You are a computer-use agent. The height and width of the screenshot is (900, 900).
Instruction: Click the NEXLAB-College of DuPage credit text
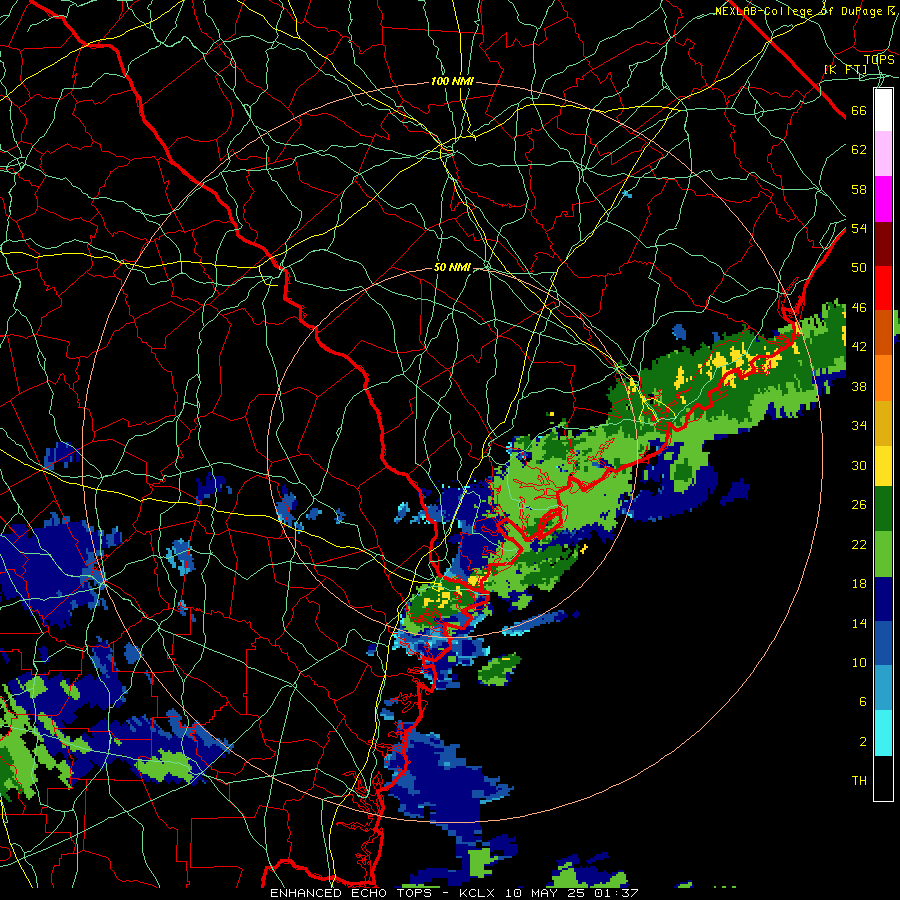tap(806, 11)
